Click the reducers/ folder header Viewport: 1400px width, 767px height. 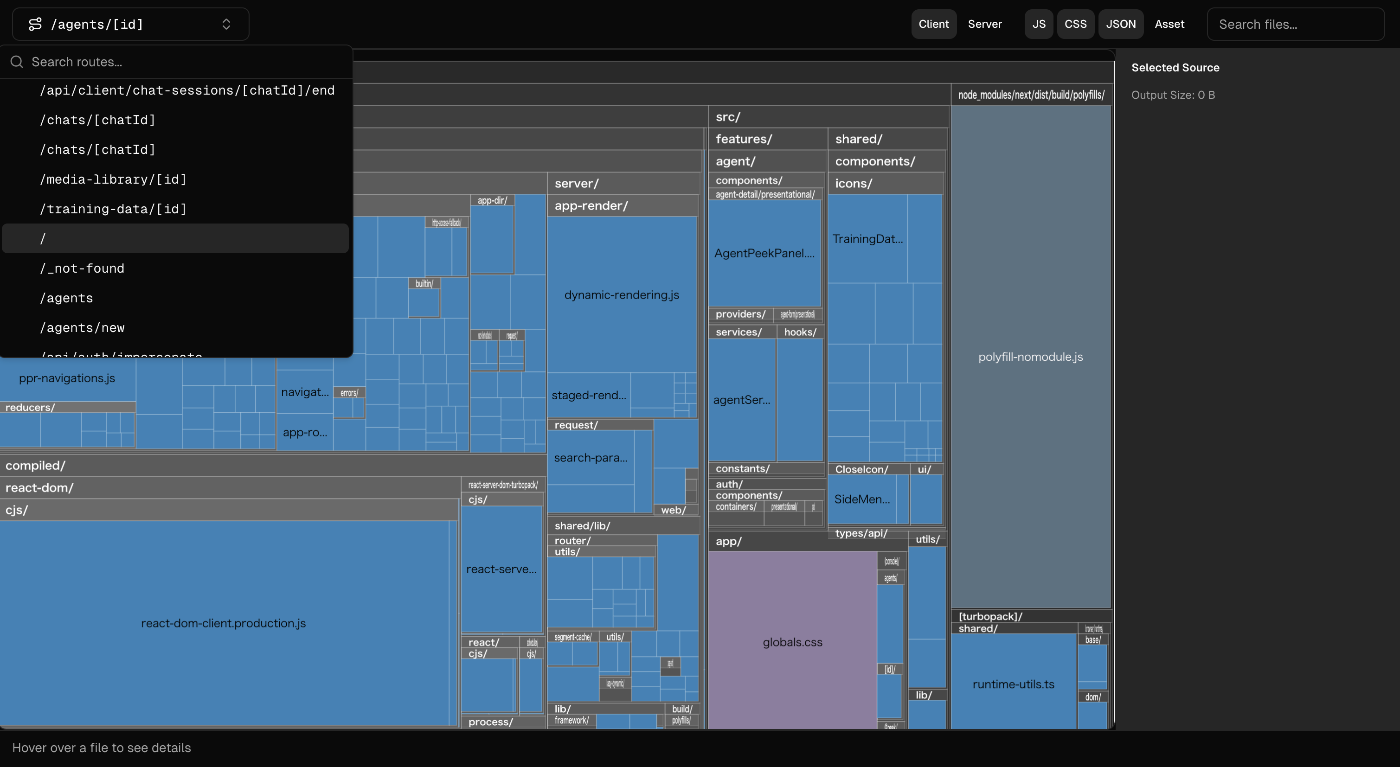tap(67, 407)
